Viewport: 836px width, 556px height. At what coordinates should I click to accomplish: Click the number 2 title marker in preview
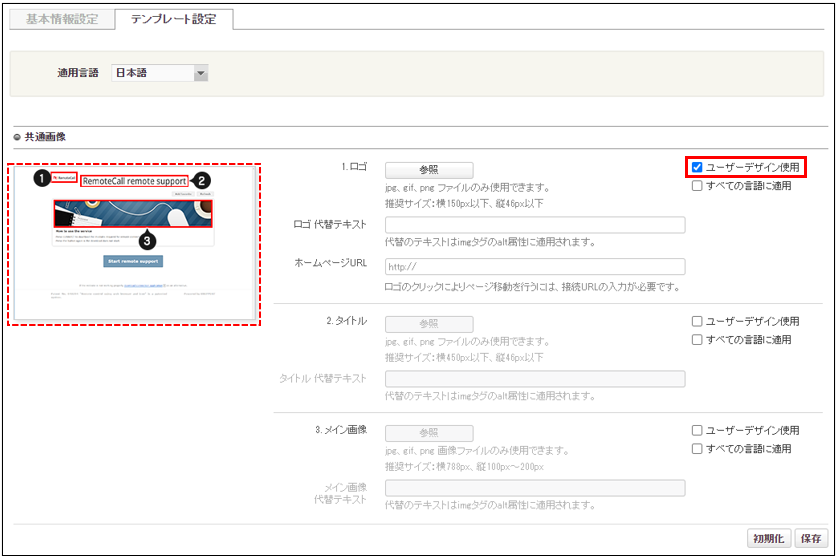click(x=201, y=181)
